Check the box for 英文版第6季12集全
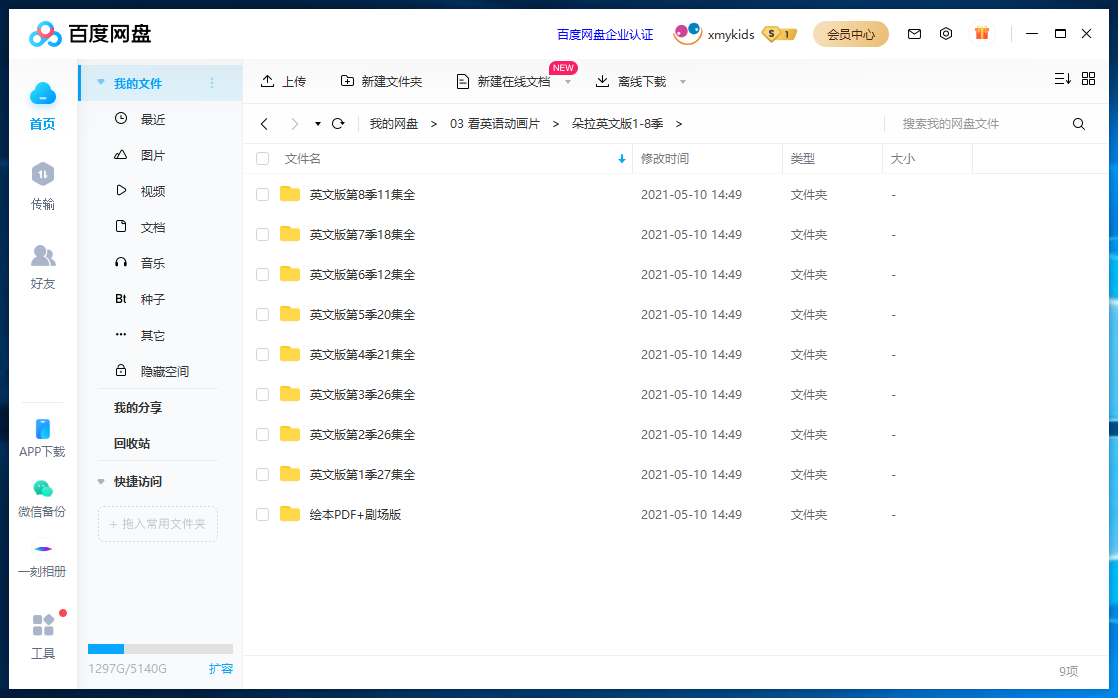The image size is (1118, 698). point(262,274)
